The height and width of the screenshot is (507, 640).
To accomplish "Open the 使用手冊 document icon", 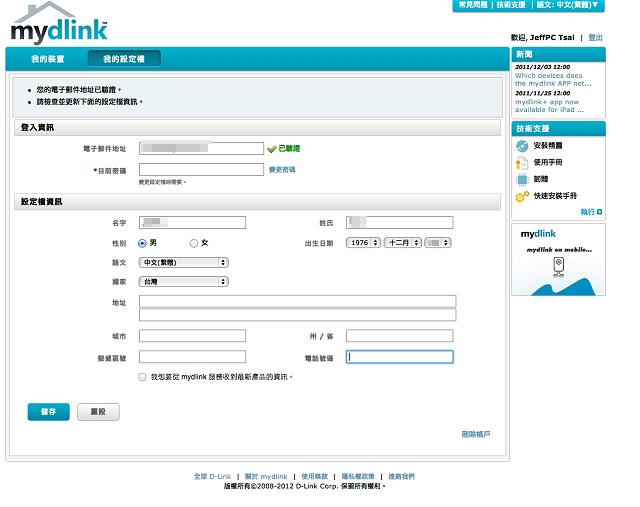I will 522,162.
